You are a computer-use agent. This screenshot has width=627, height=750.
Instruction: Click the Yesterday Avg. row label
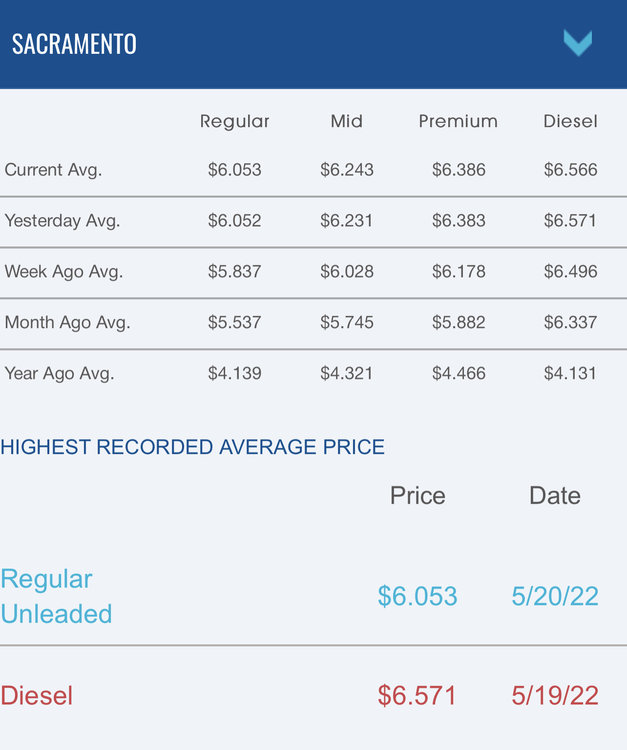click(62, 221)
